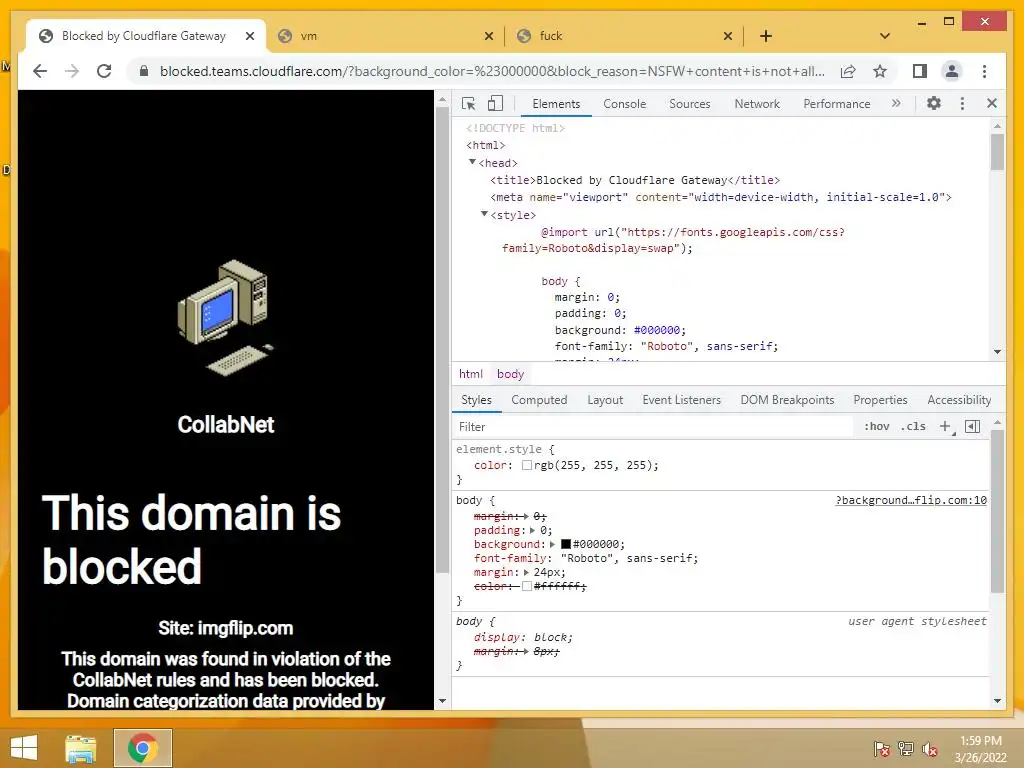Click the lock site info icon
This screenshot has height=768, width=1024.
coord(144,71)
